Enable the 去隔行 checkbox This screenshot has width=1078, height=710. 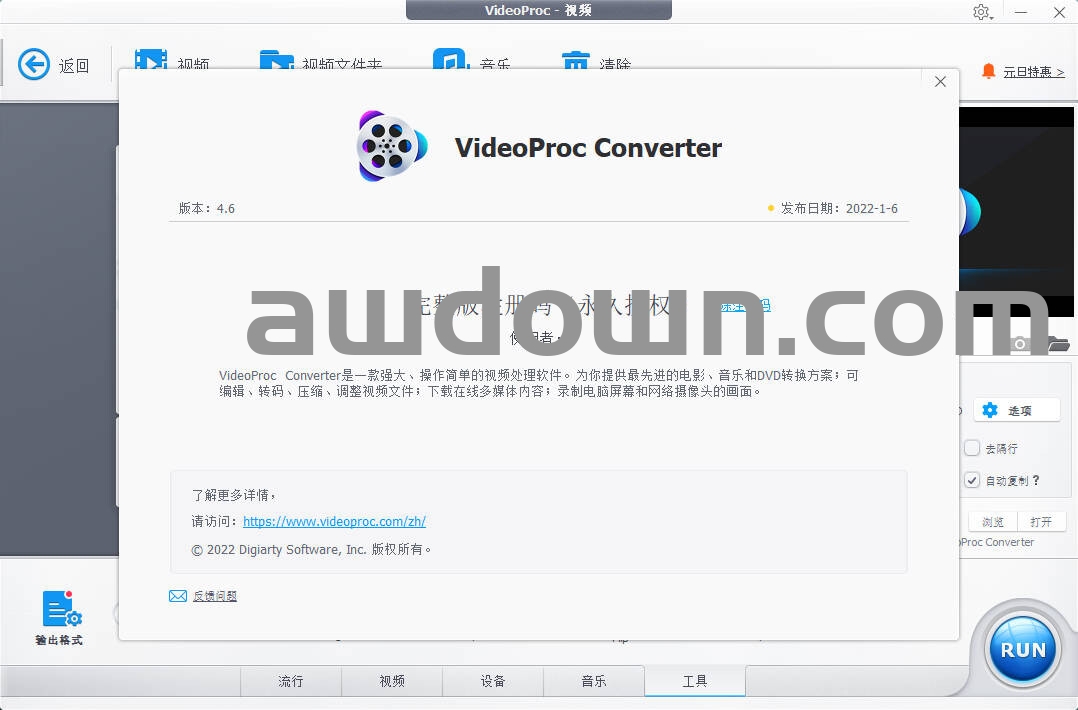point(972,448)
